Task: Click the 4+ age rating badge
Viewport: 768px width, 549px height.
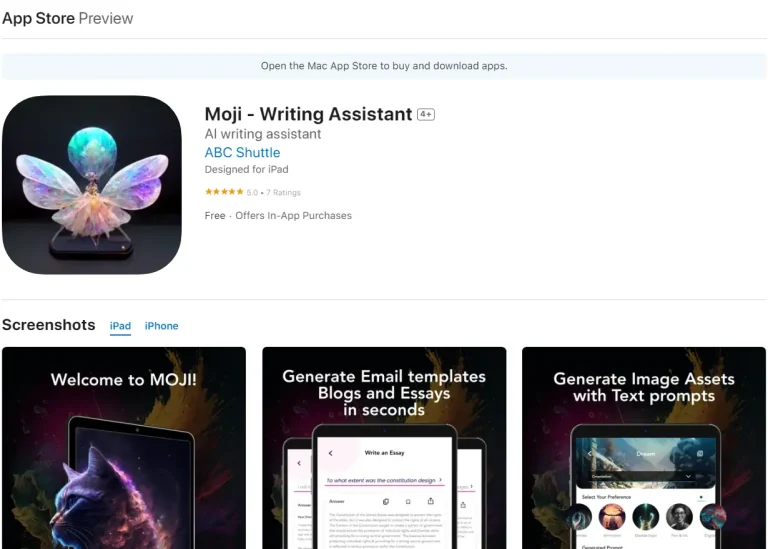Action: 426,114
